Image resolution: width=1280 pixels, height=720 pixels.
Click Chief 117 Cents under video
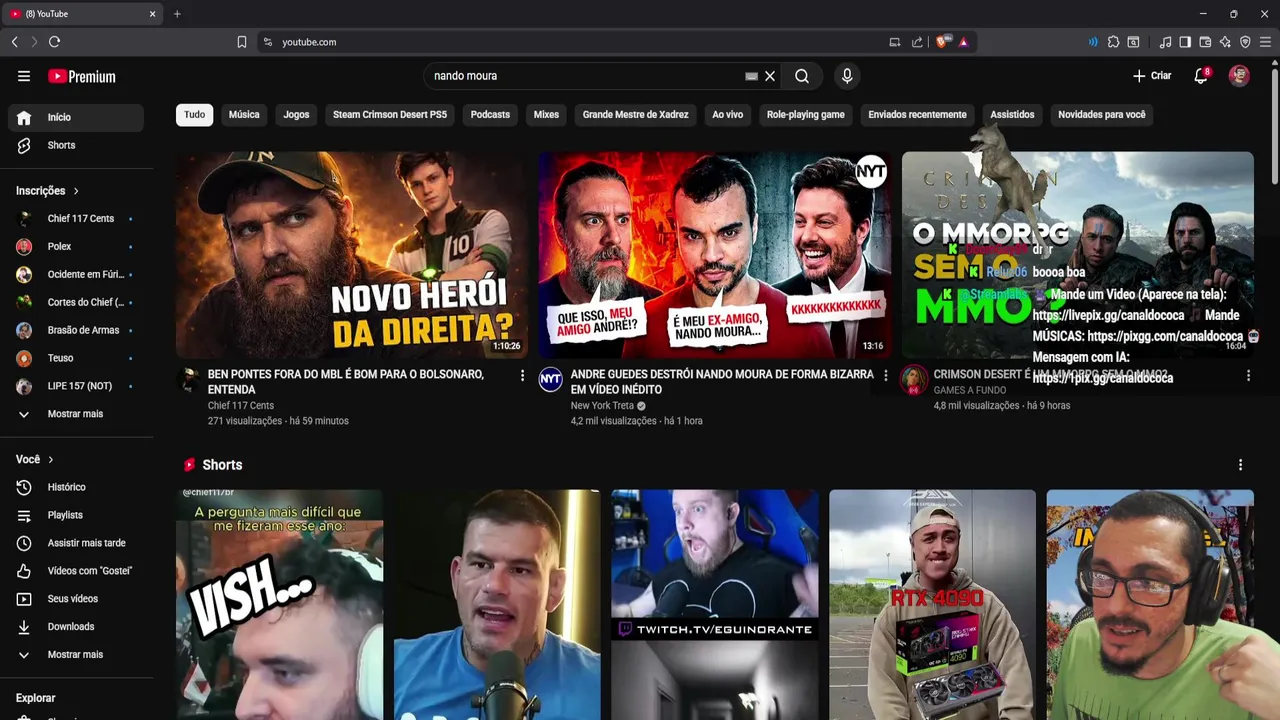(x=241, y=406)
